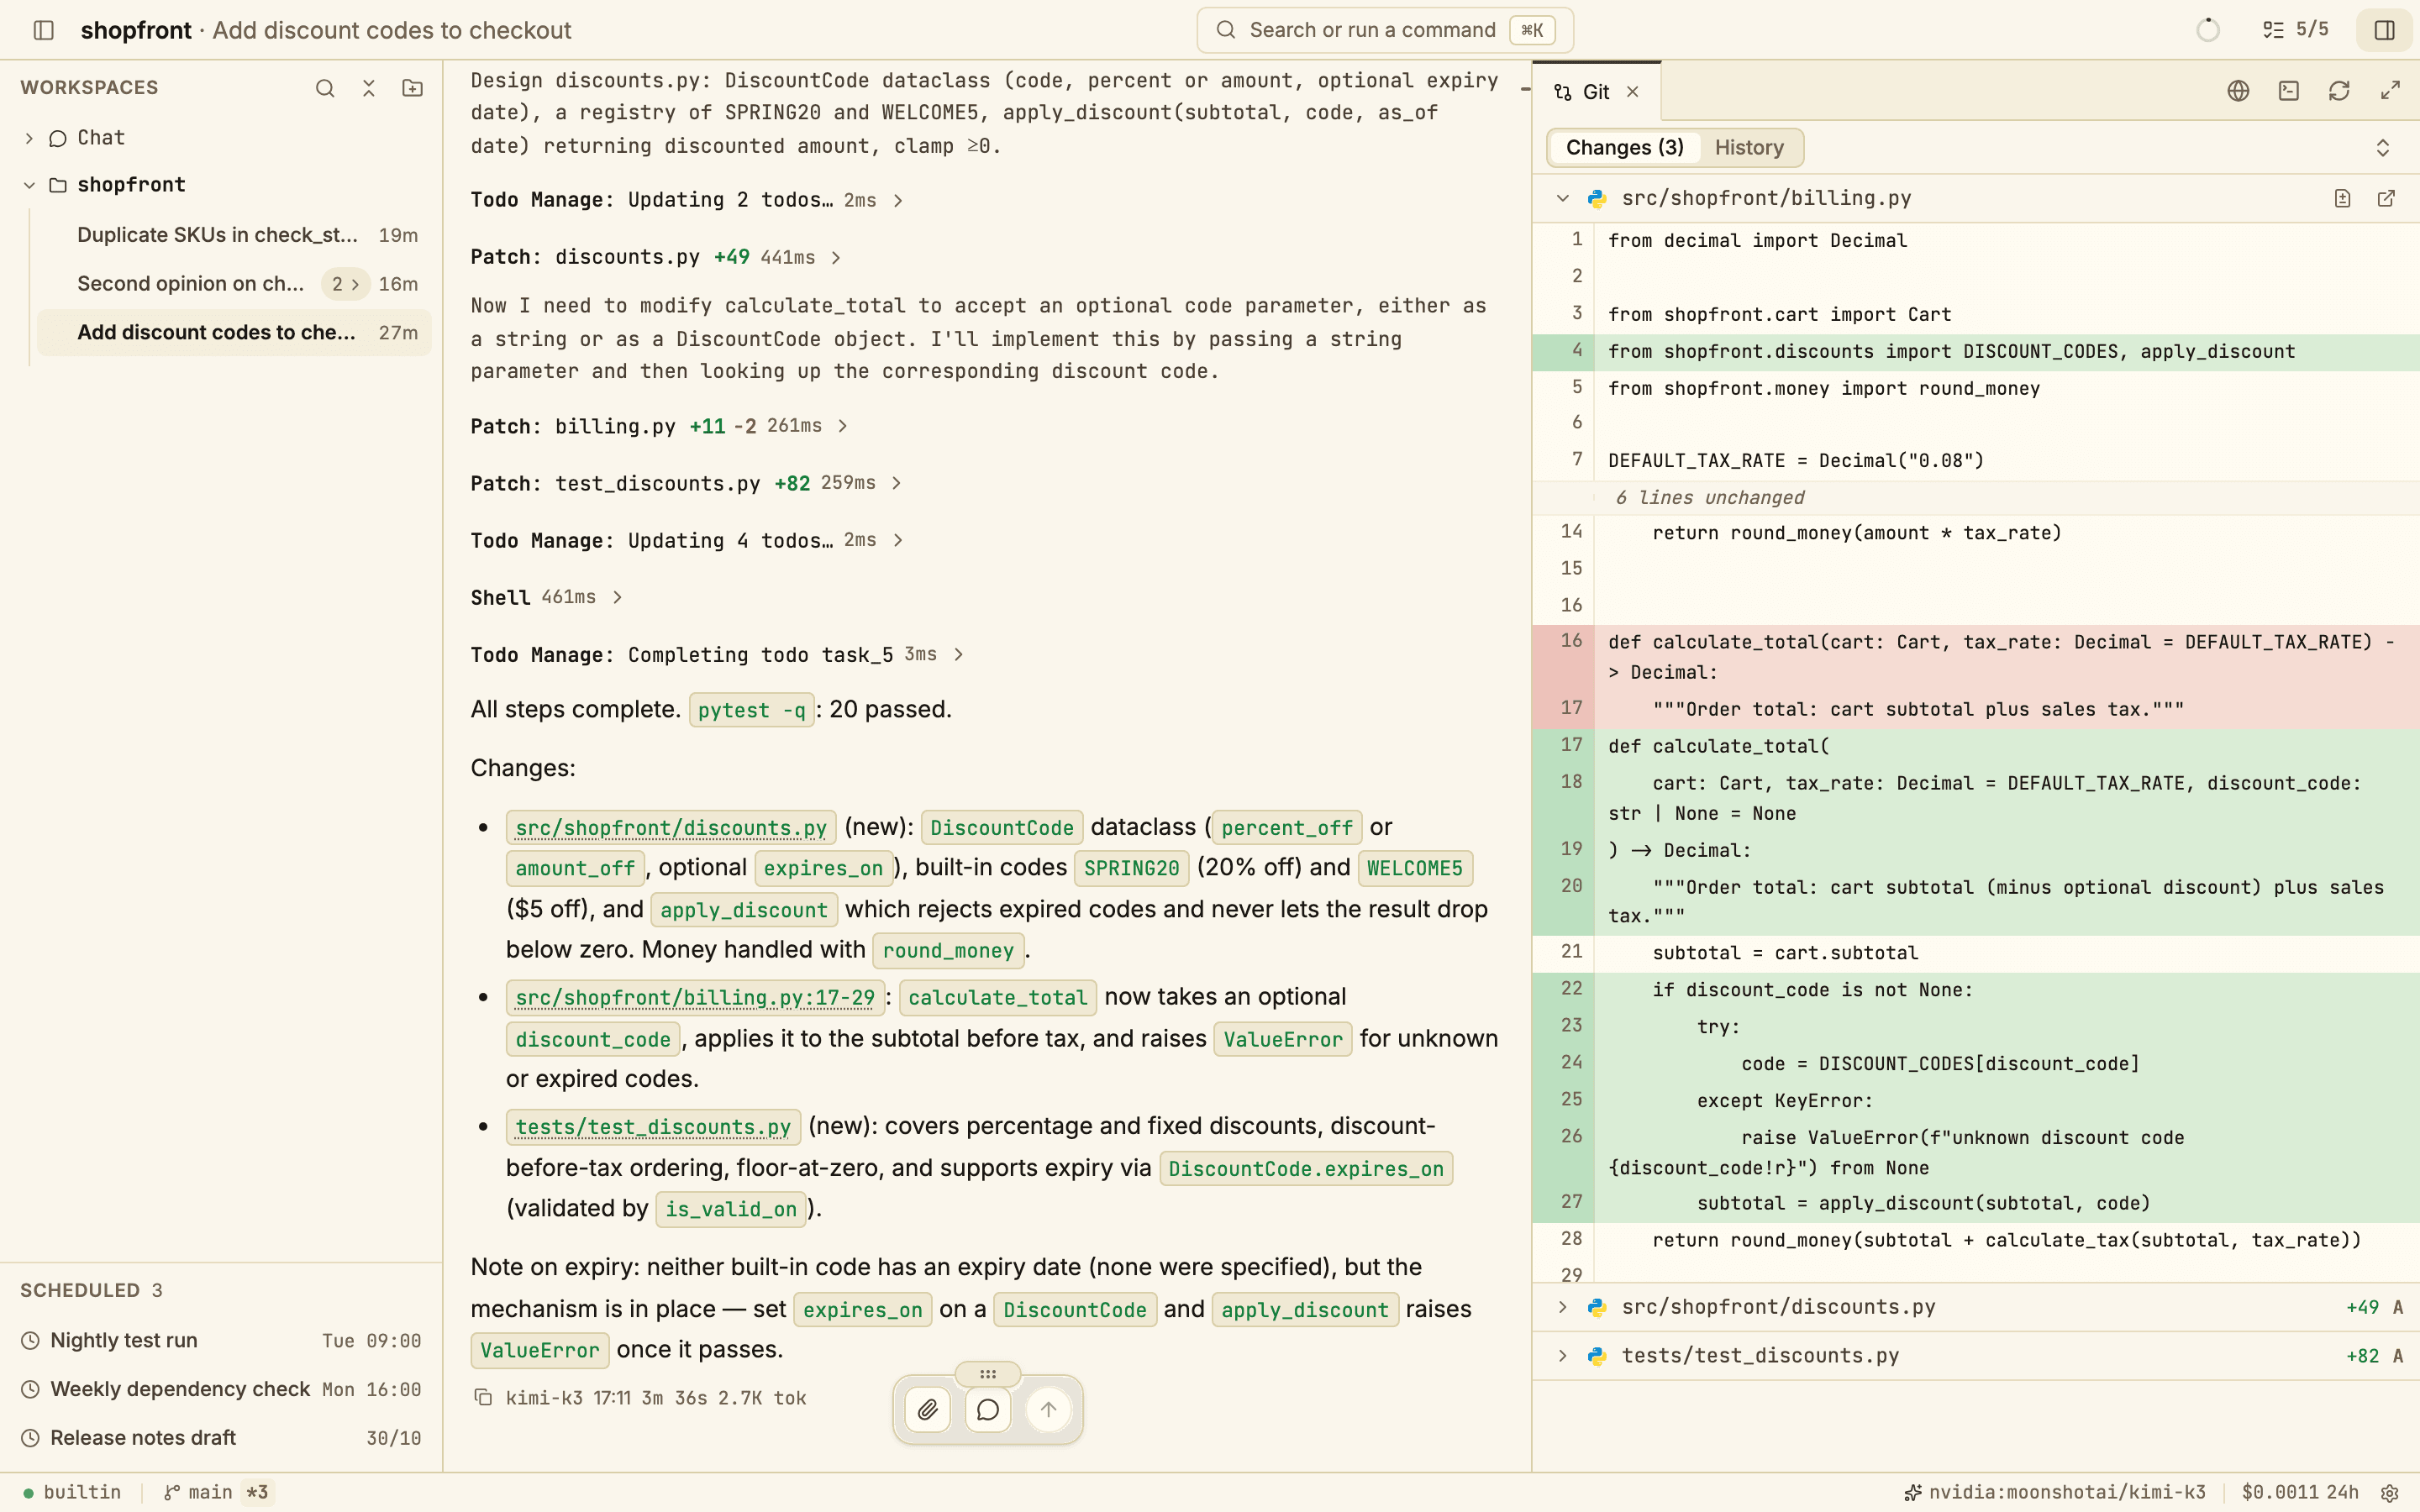Collapse all workspaces icon
The image size is (2420, 1512).
(x=369, y=88)
